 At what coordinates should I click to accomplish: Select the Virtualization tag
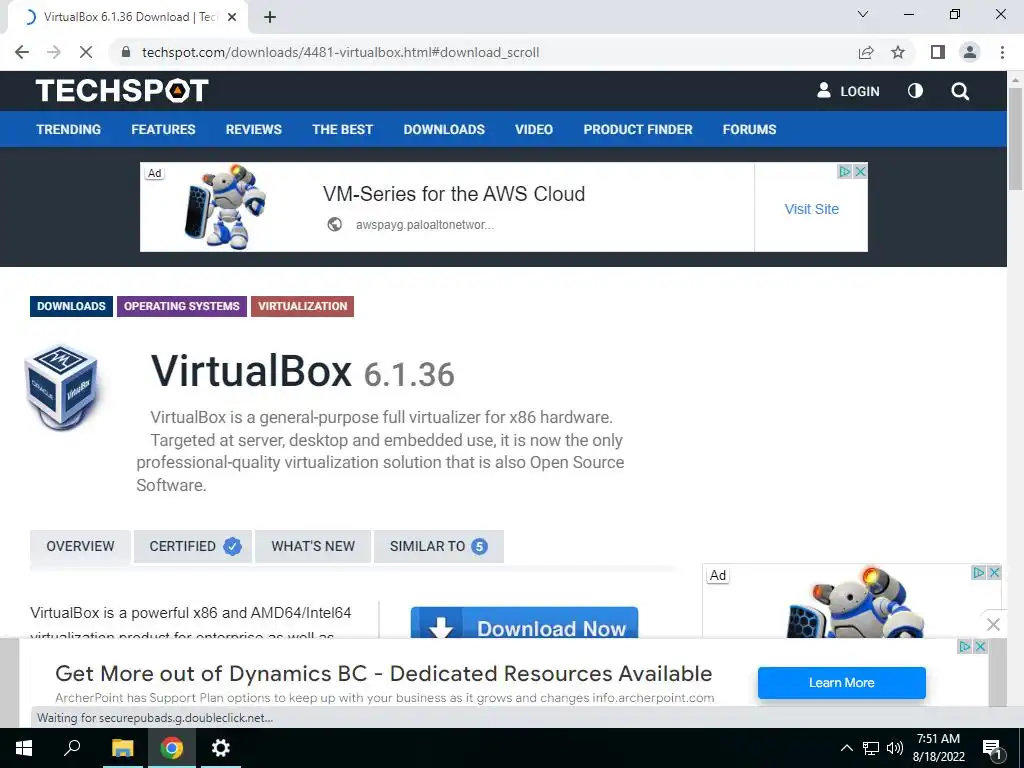coord(302,306)
